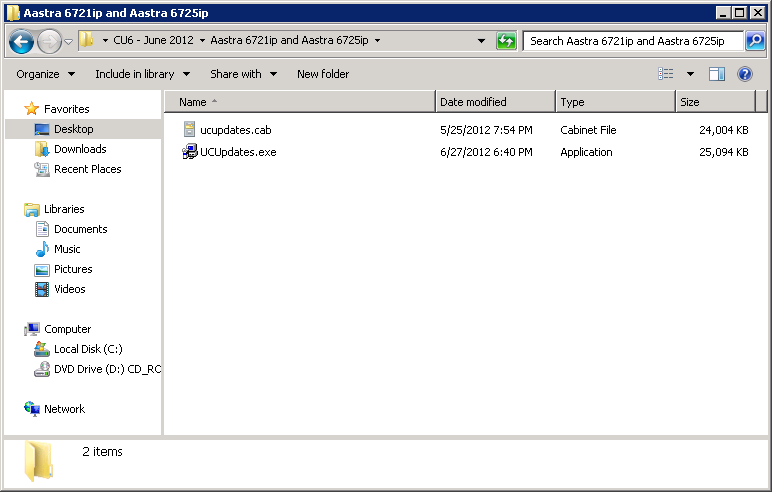Image resolution: width=772 pixels, height=492 pixels.
Task: Click the Forward arrow navigation button
Action: [49, 41]
